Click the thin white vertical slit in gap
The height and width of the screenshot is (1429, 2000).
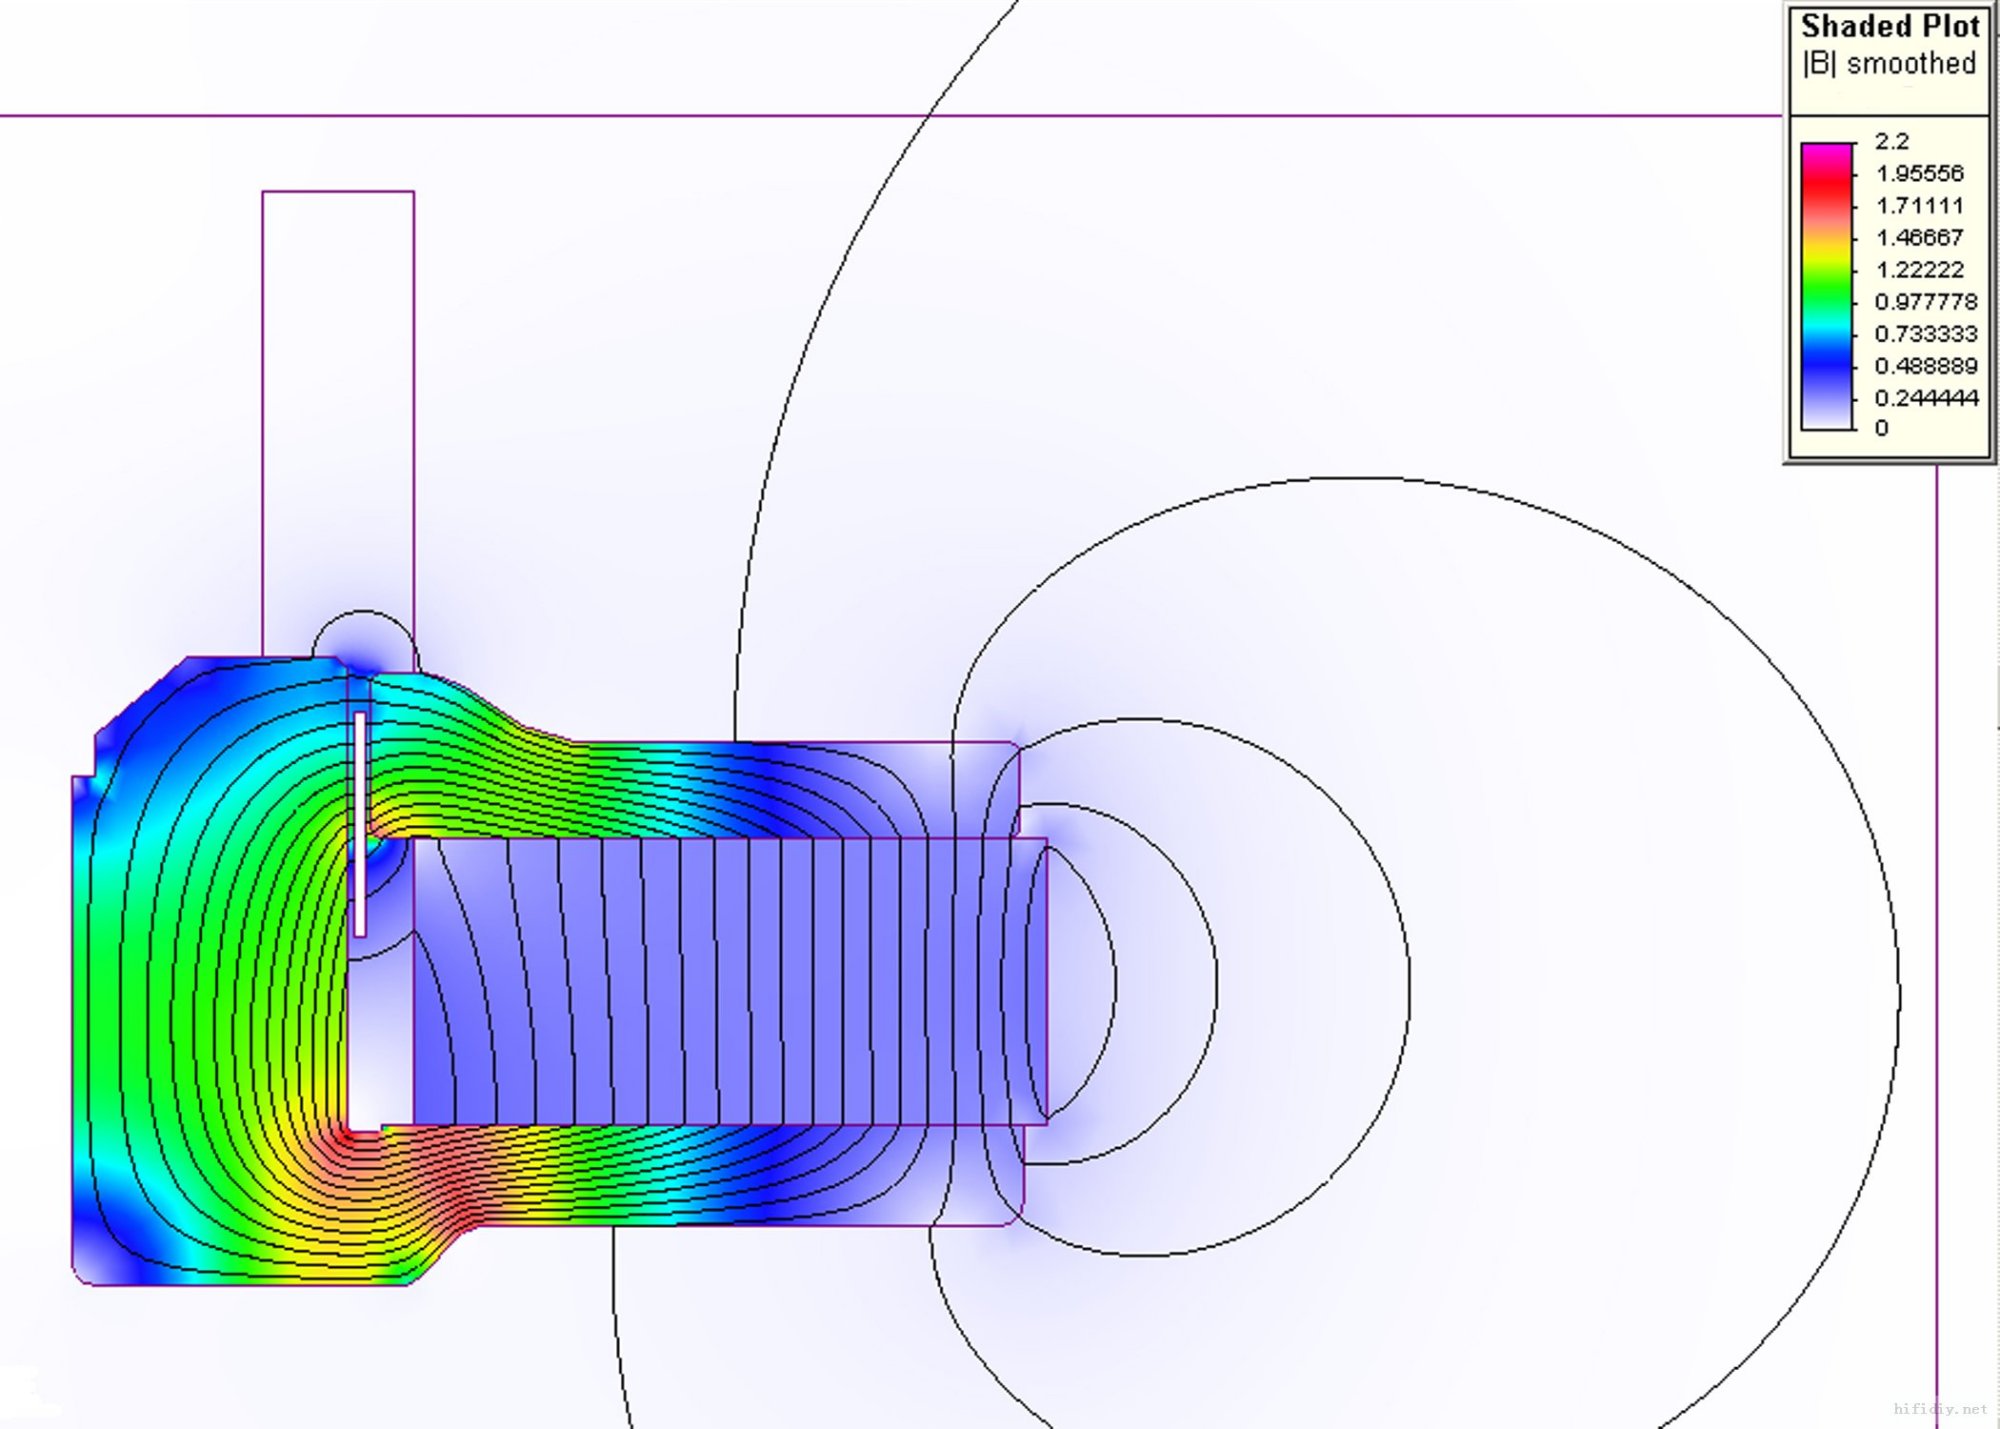point(360,824)
